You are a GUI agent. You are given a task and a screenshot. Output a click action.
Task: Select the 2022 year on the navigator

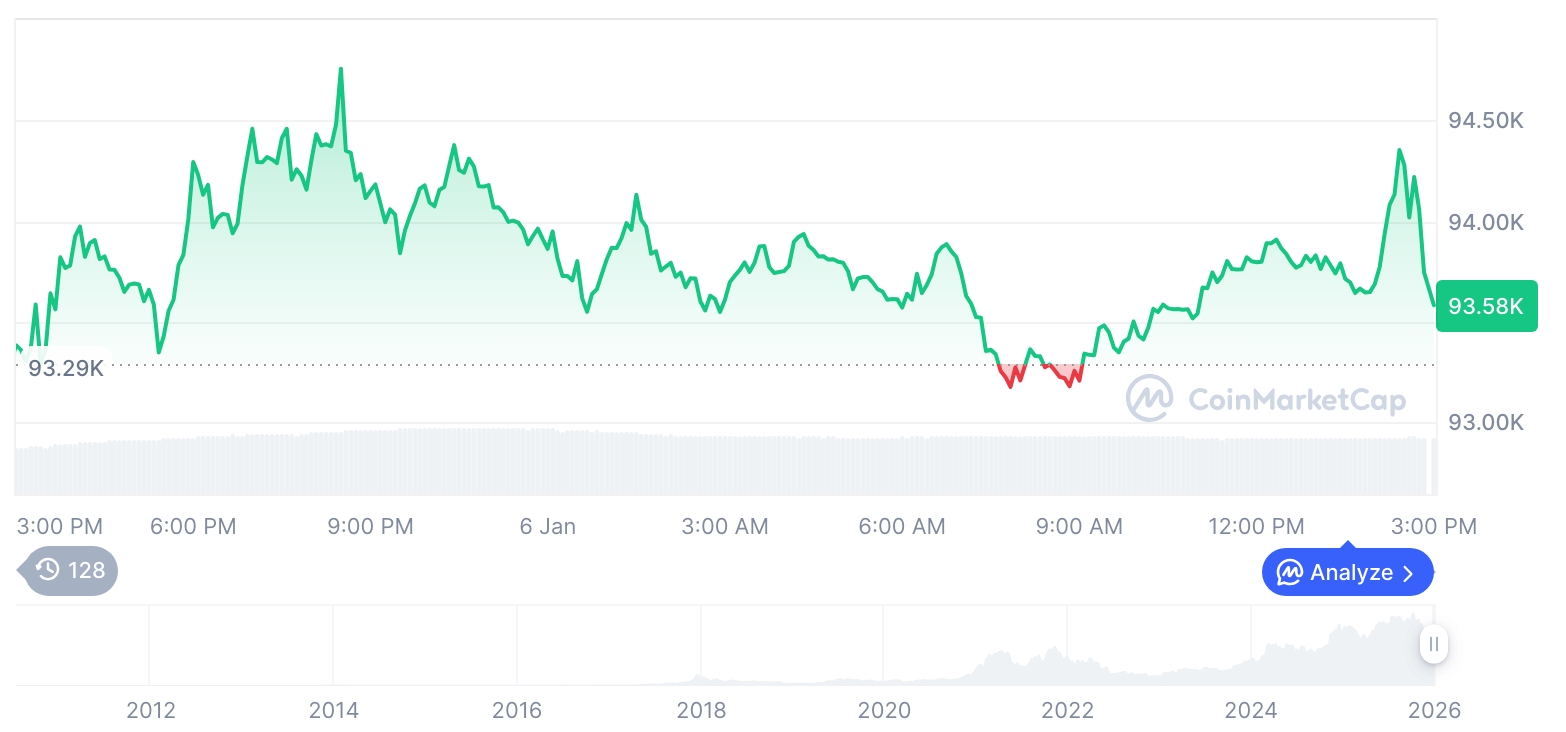pos(1068,711)
